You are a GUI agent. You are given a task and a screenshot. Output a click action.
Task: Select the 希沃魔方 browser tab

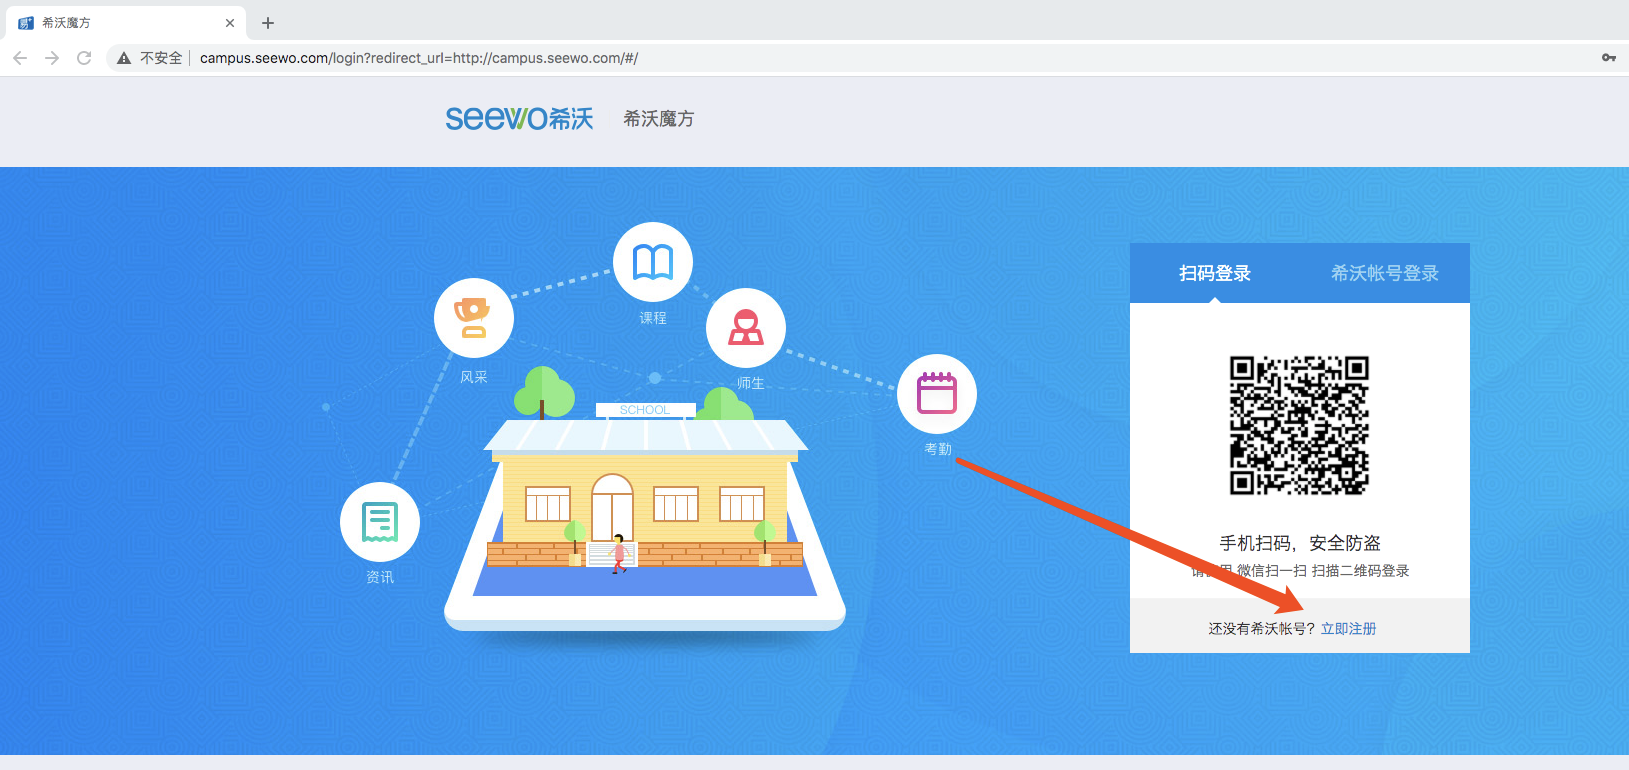coord(125,23)
